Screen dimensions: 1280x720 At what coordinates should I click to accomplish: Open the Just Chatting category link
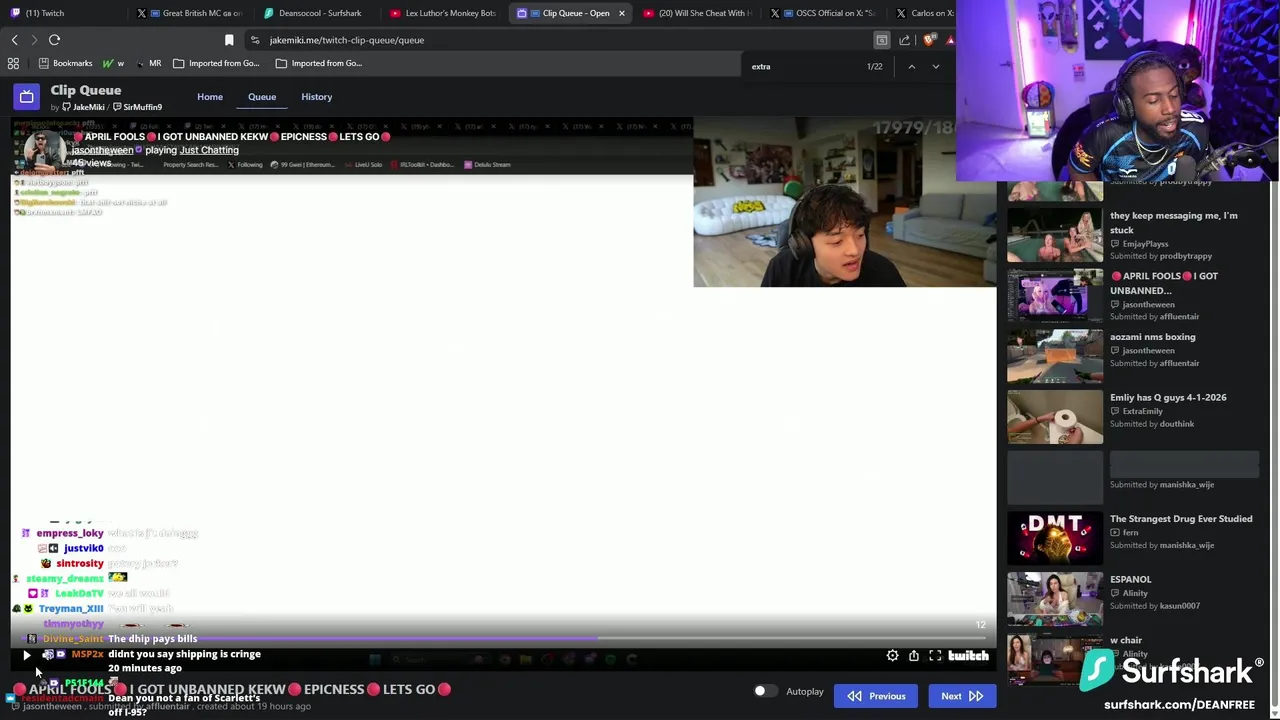pos(209,150)
